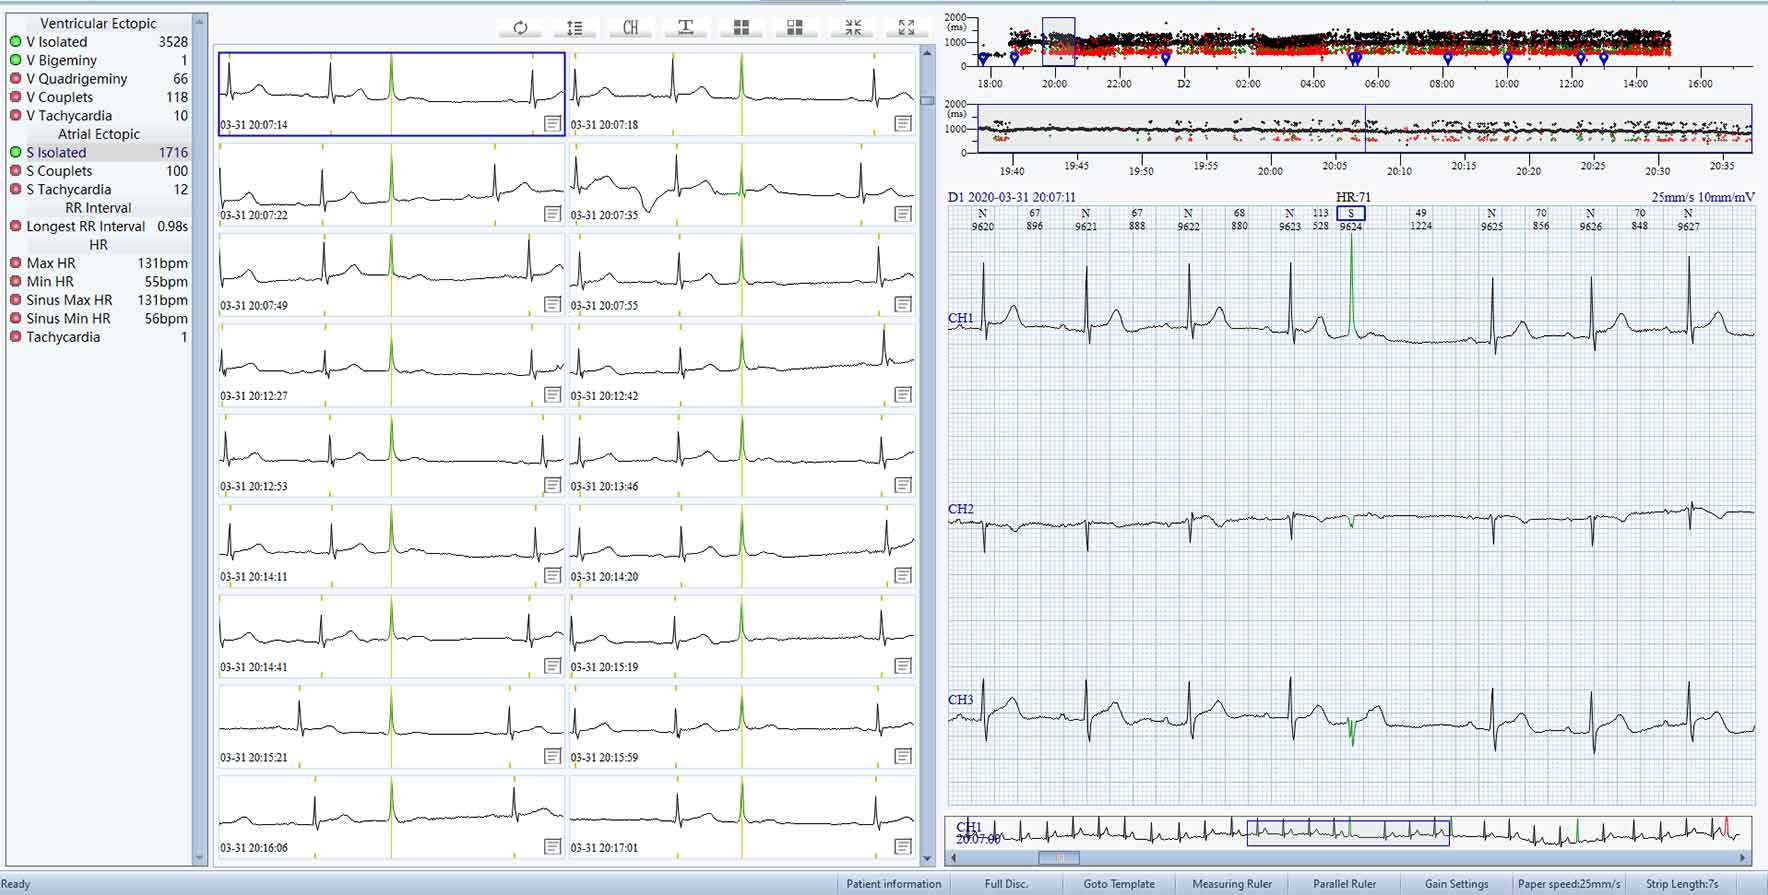Open Gain Settings
The height and width of the screenshot is (895, 1768).
pyautogui.click(x=1456, y=884)
